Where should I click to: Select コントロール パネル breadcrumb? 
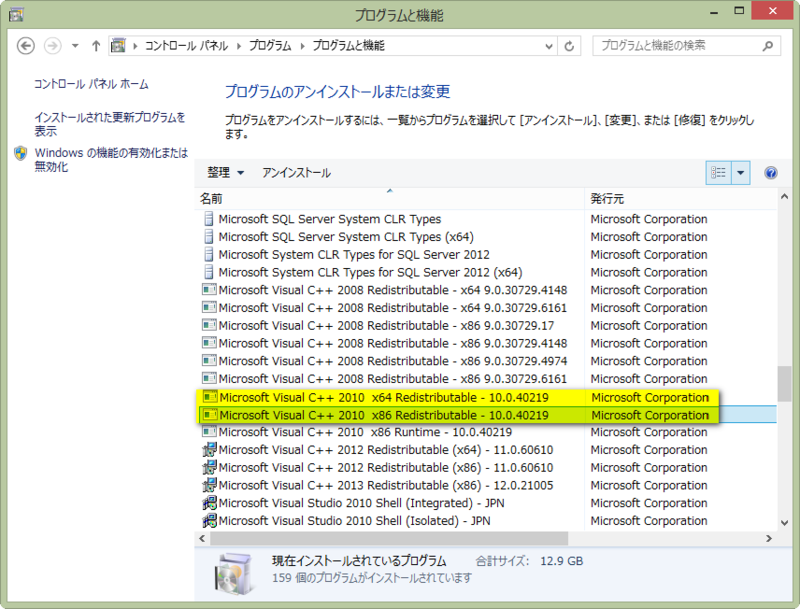186,46
